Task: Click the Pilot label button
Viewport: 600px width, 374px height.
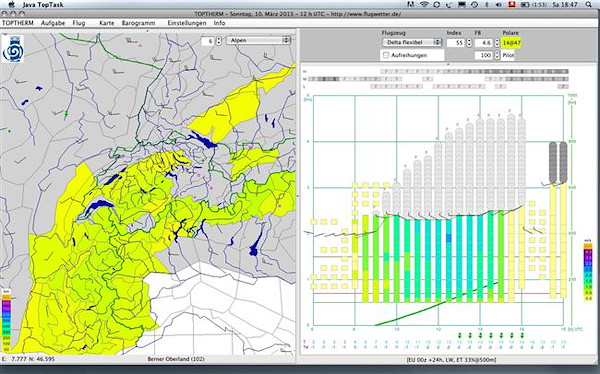Action: (x=509, y=55)
